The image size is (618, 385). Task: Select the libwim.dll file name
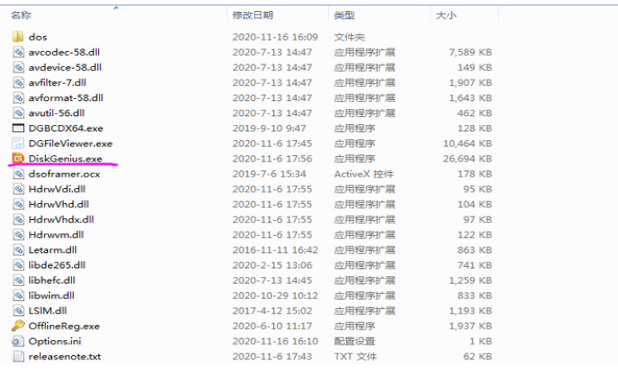tap(51, 296)
